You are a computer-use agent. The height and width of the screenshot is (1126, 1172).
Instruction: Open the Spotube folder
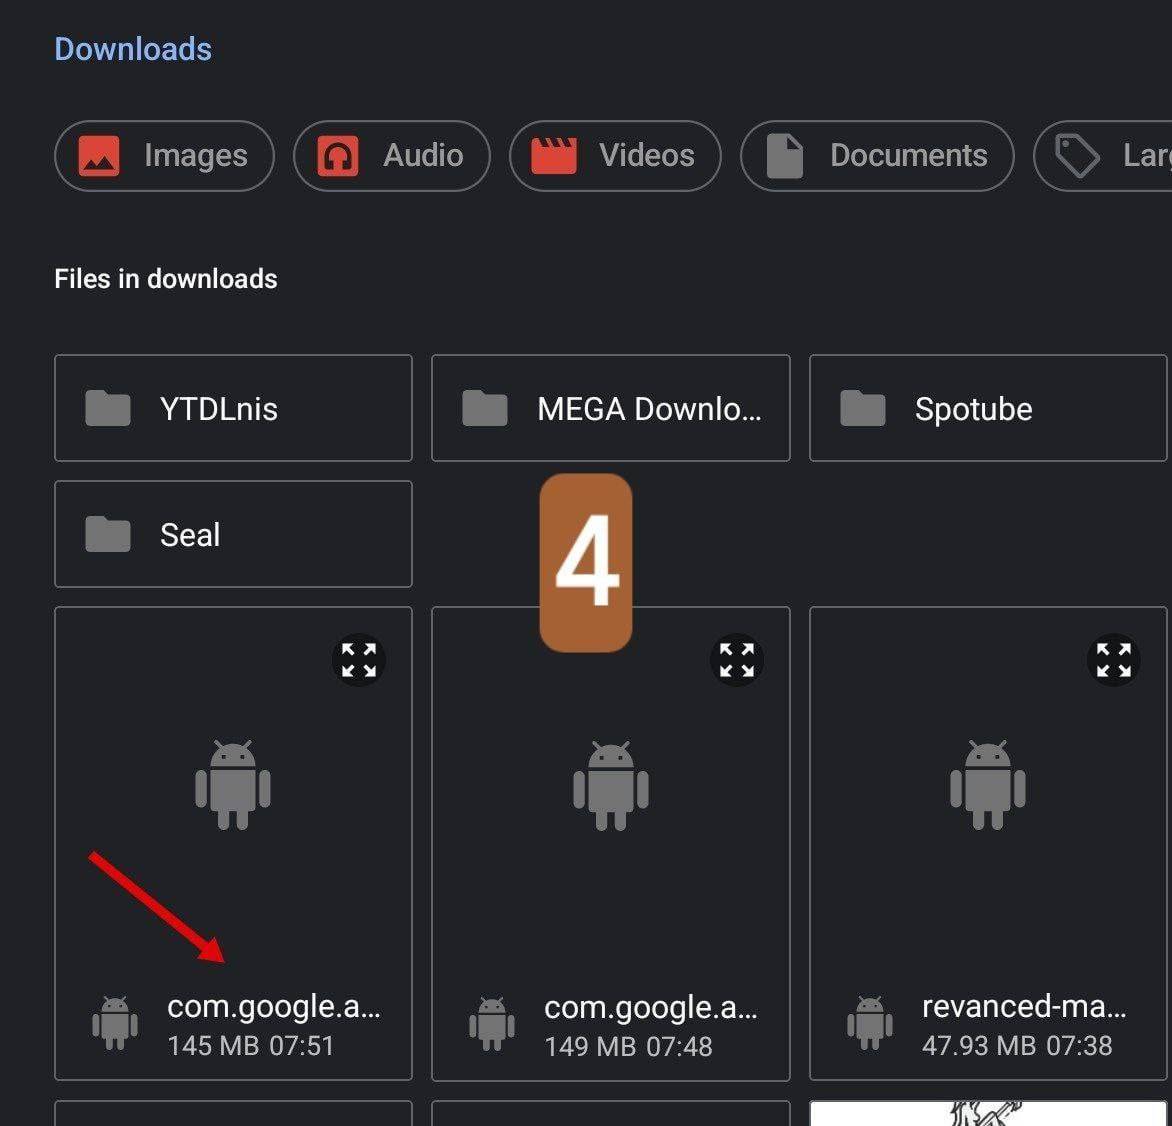[988, 408]
